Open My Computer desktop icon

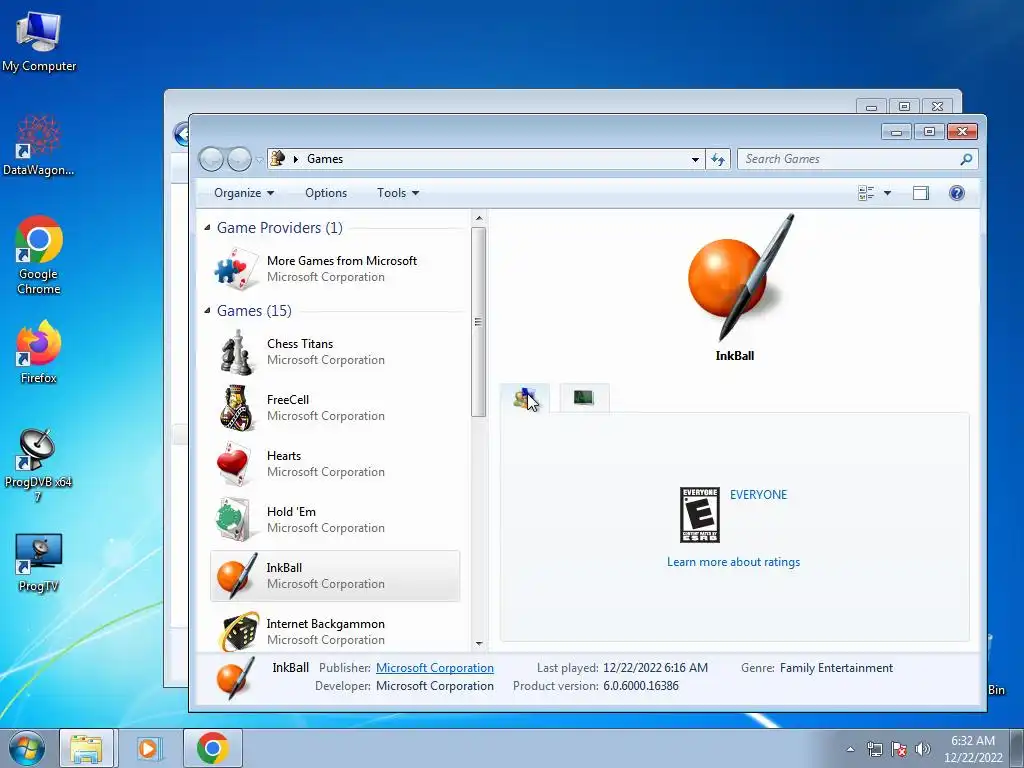point(39,40)
